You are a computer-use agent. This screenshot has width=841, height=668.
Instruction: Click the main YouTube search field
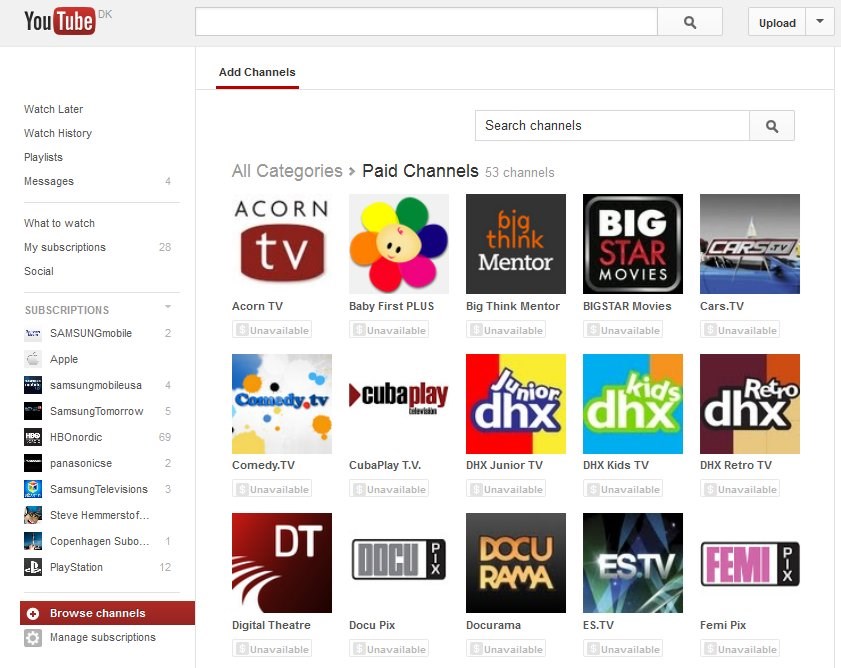[426, 22]
